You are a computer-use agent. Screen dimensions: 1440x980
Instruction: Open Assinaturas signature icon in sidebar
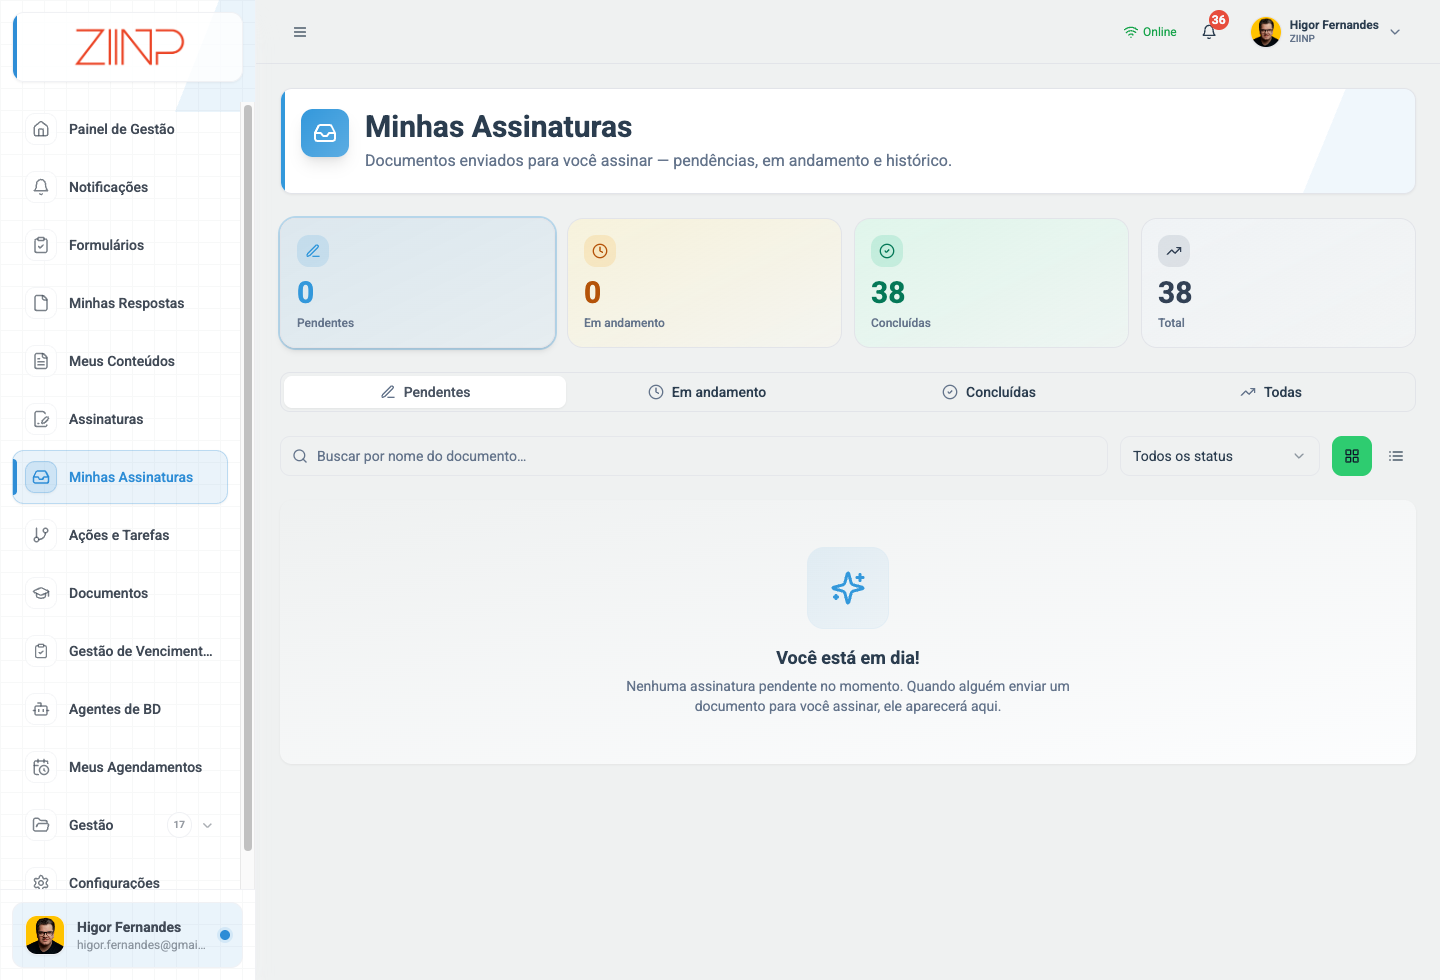(41, 419)
